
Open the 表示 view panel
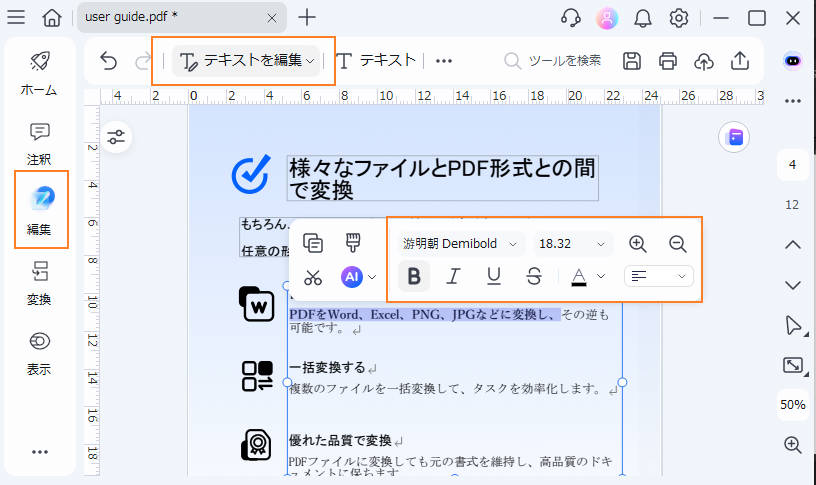[39, 354]
